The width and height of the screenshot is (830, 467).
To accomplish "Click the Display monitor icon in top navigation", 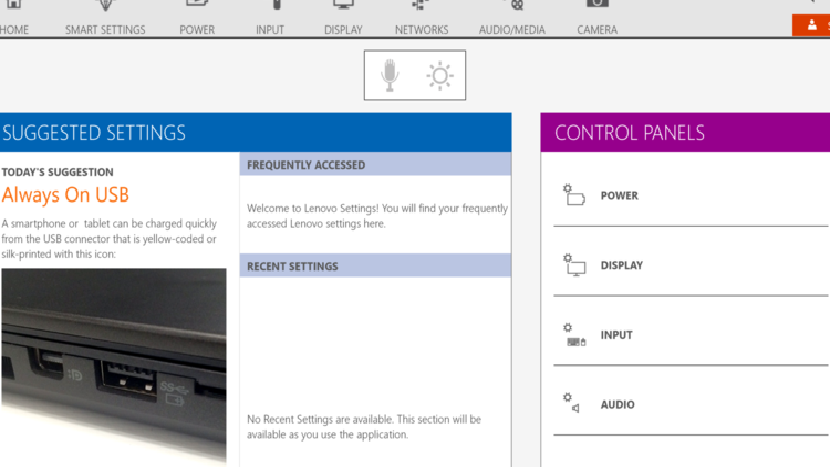I will click(343, 6).
